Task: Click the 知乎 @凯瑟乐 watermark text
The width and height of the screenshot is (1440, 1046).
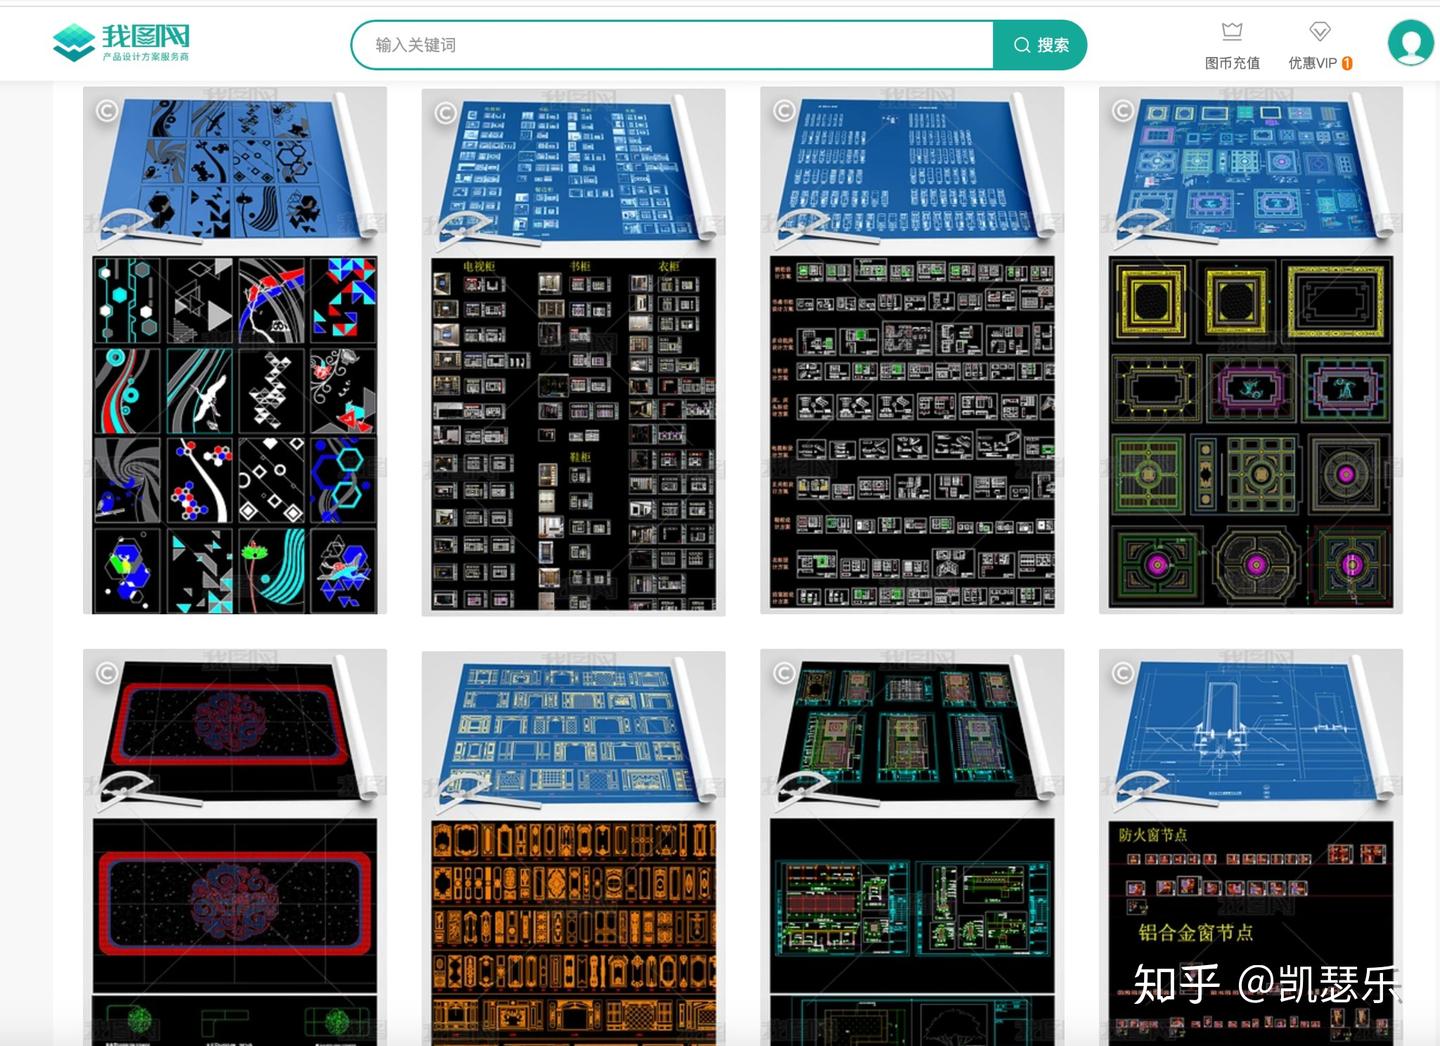Action: click(x=1265, y=985)
